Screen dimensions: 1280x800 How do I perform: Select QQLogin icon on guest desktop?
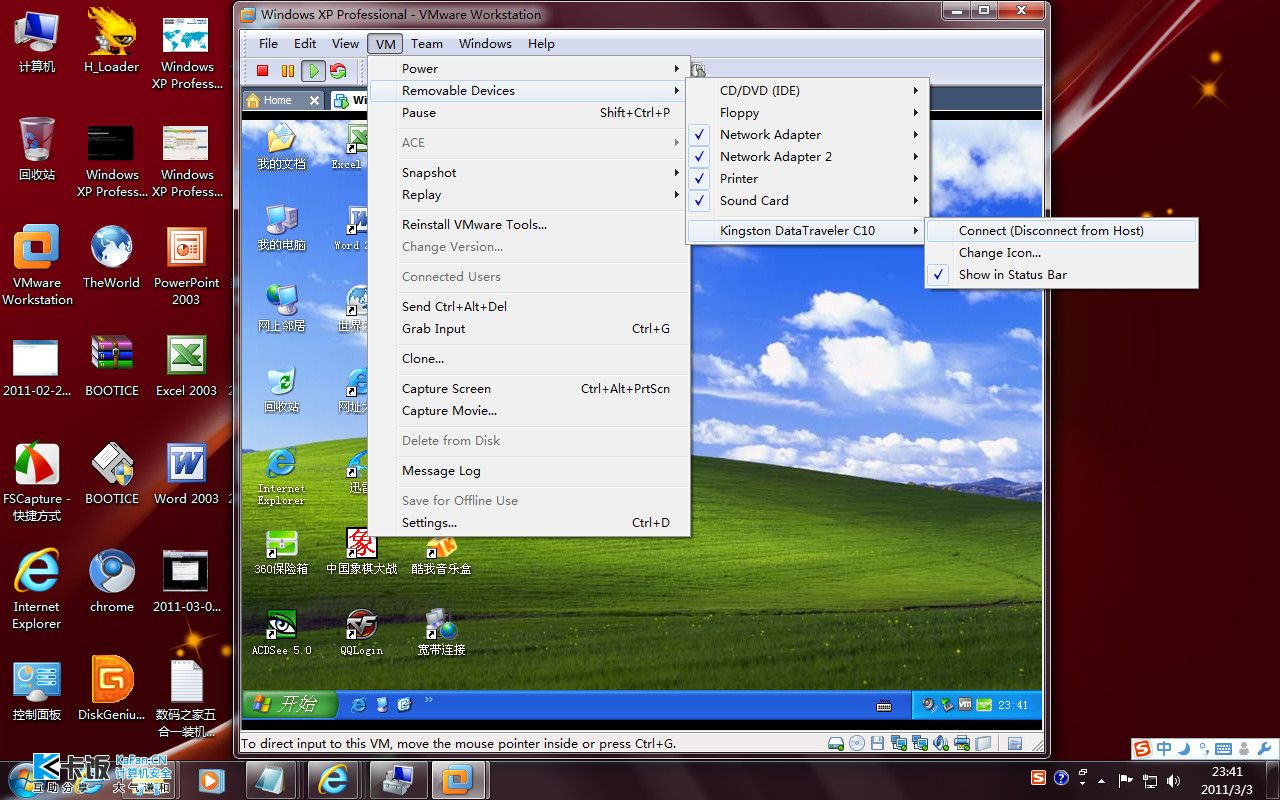pos(361,633)
